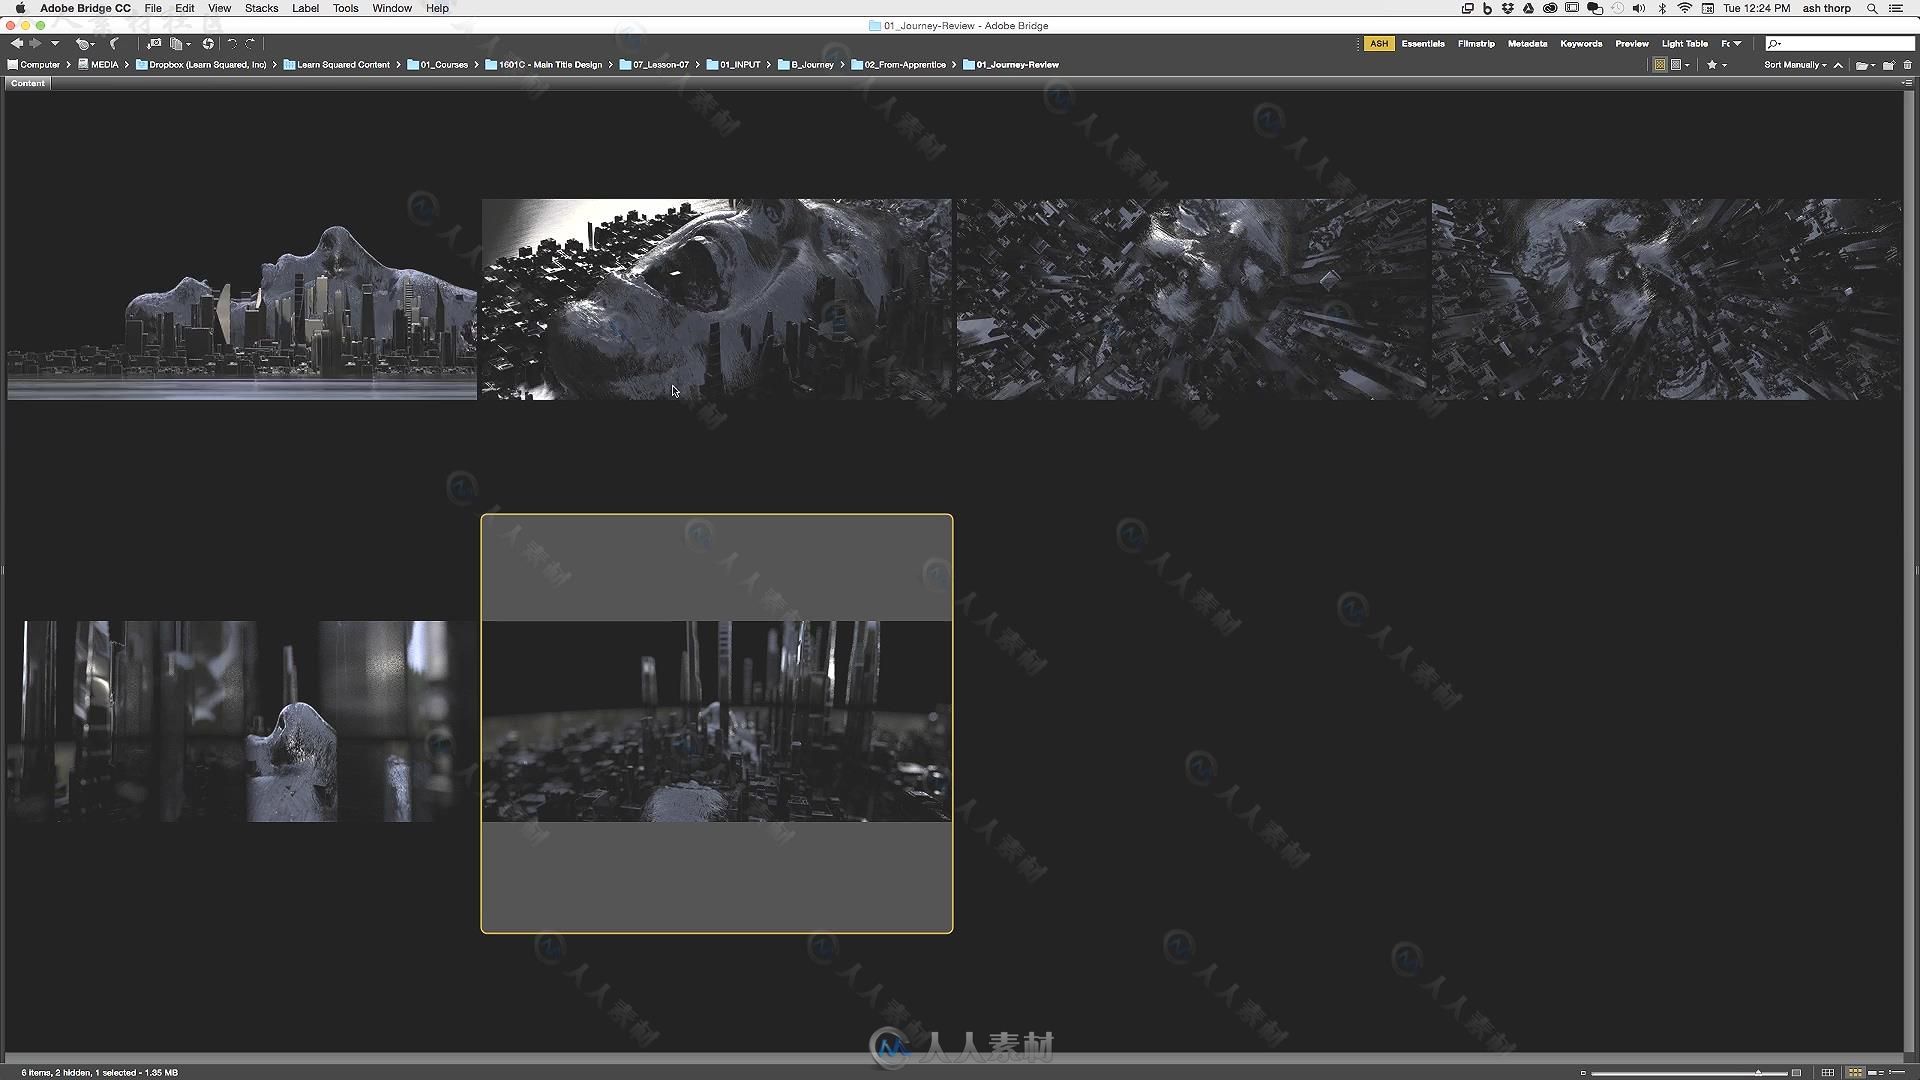Go to 01_INPUT breadcrumb
Image resolution: width=1920 pixels, height=1080 pixels.
coord(734,65)
